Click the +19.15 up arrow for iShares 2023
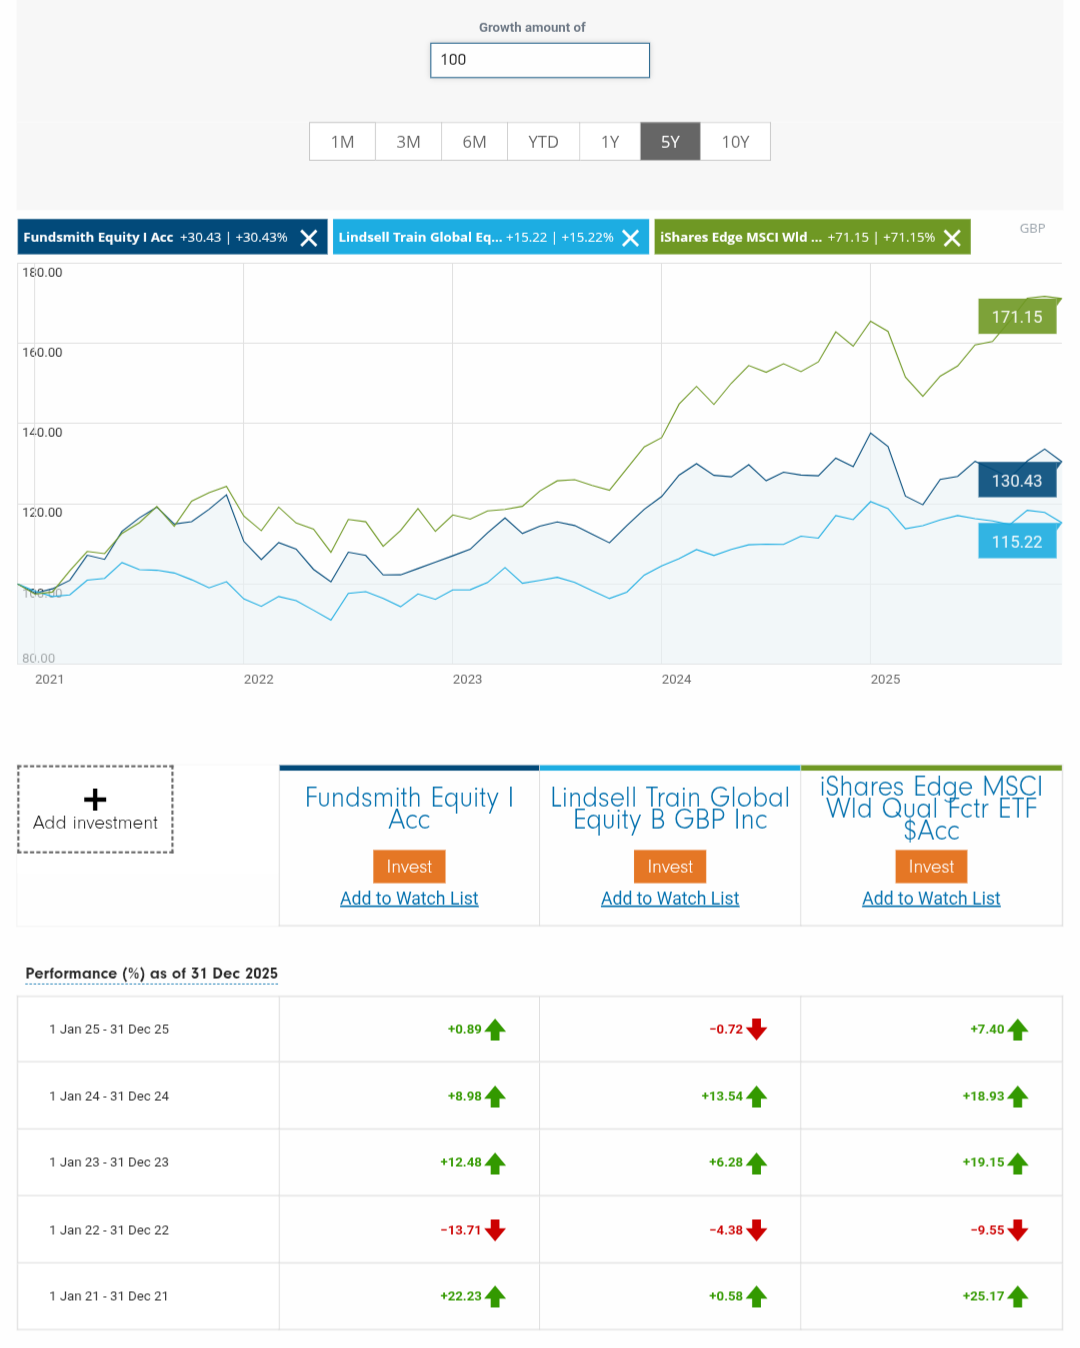Viewport: 1080px width, 1348px height. [x=1018, y=1163]
